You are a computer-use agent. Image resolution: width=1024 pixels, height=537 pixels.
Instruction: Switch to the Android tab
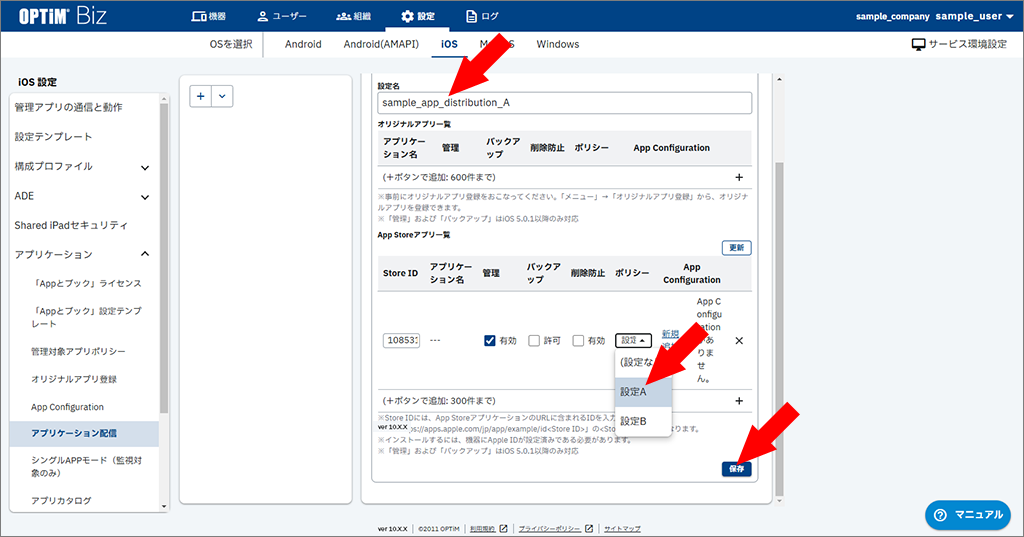[303, 44]
